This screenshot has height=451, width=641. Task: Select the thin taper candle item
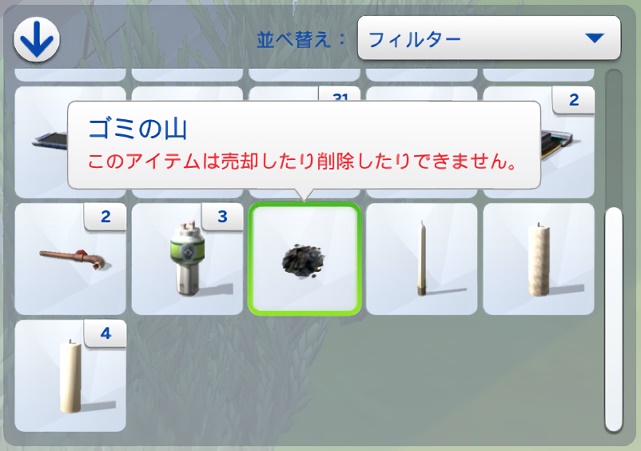(x=421, y=259)
